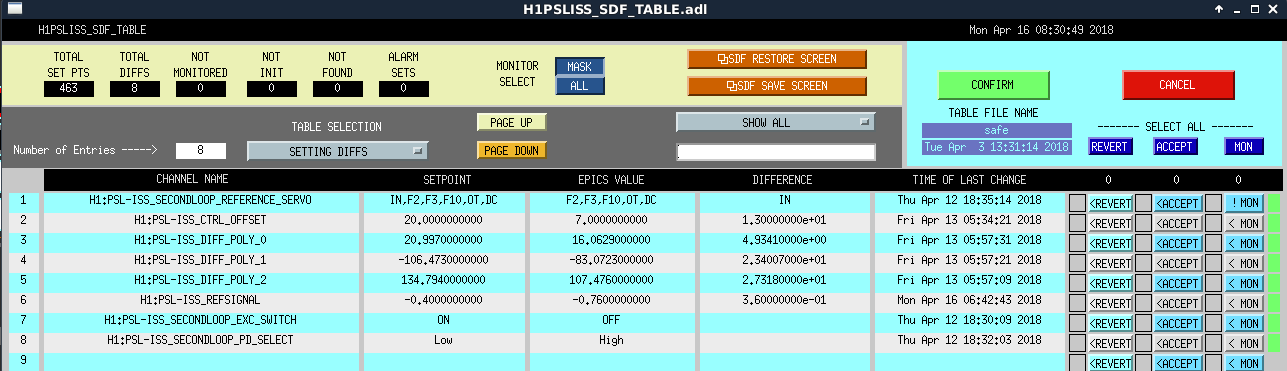The width and height of the screenshot is (1287, 371).
Task: Click the up-arrow shade icon in title bar
Action: (1220, 9)
